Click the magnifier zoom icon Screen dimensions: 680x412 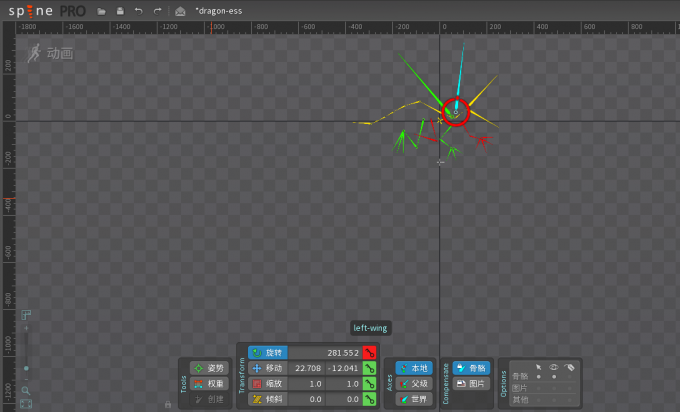[x=26, y=391]
